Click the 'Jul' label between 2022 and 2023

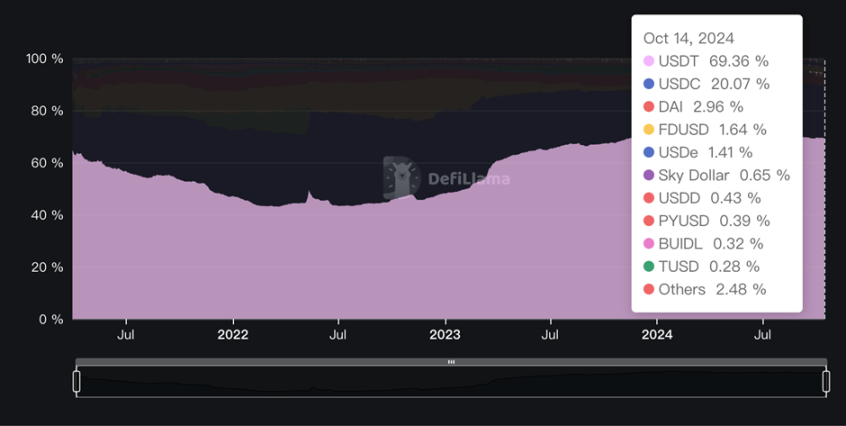[x=338, y=335]
